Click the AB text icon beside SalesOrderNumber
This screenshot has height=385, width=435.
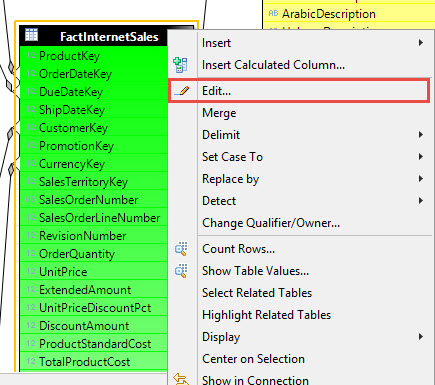coord(30,199)
